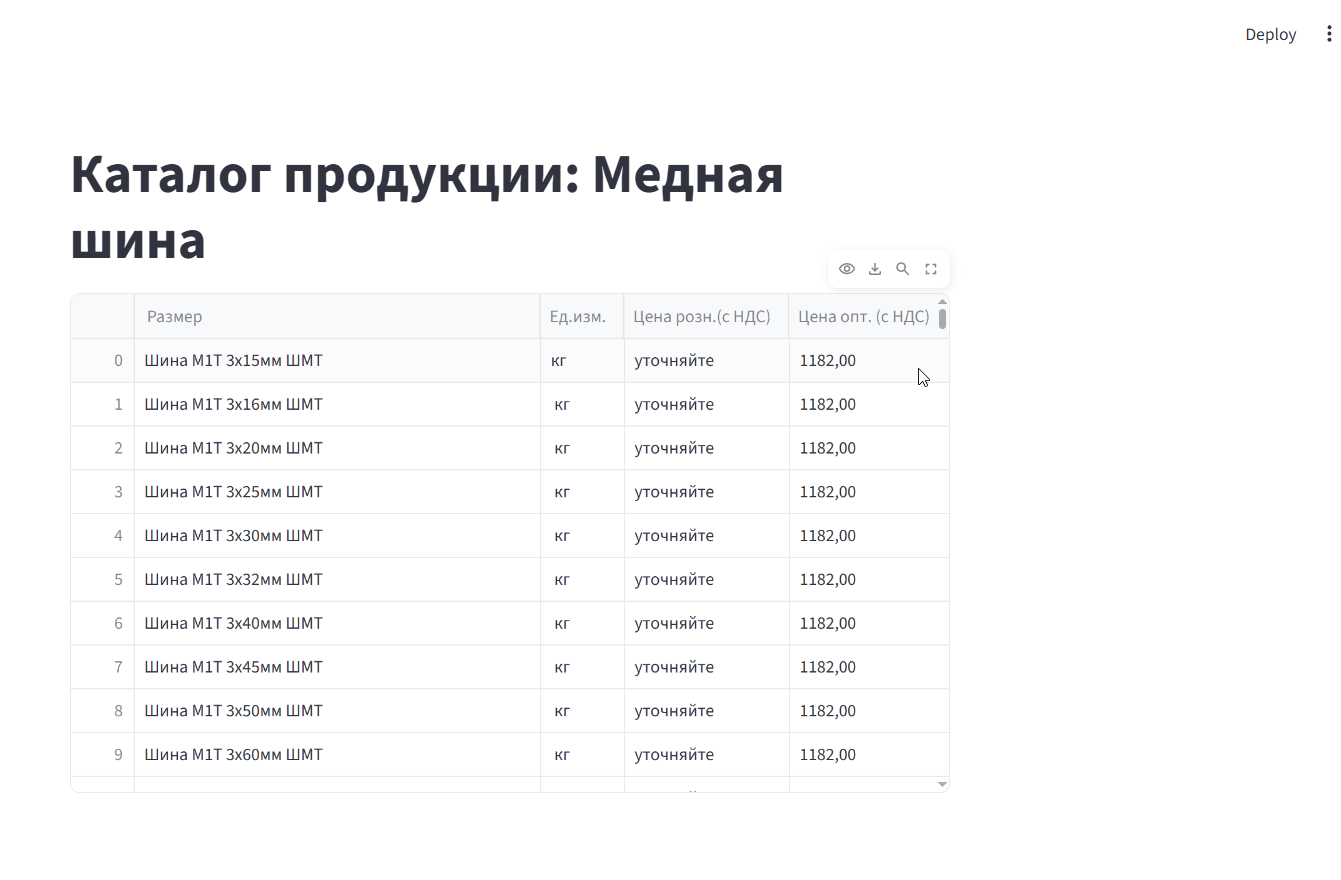Click heading Каталог продукции: Медная шина
The width and height of the screenshot is (1341, 880).
click(427, 207)
